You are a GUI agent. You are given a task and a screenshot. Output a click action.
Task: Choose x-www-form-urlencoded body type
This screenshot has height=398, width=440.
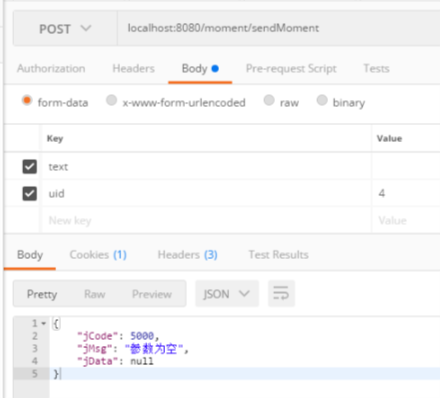[111, 100]
